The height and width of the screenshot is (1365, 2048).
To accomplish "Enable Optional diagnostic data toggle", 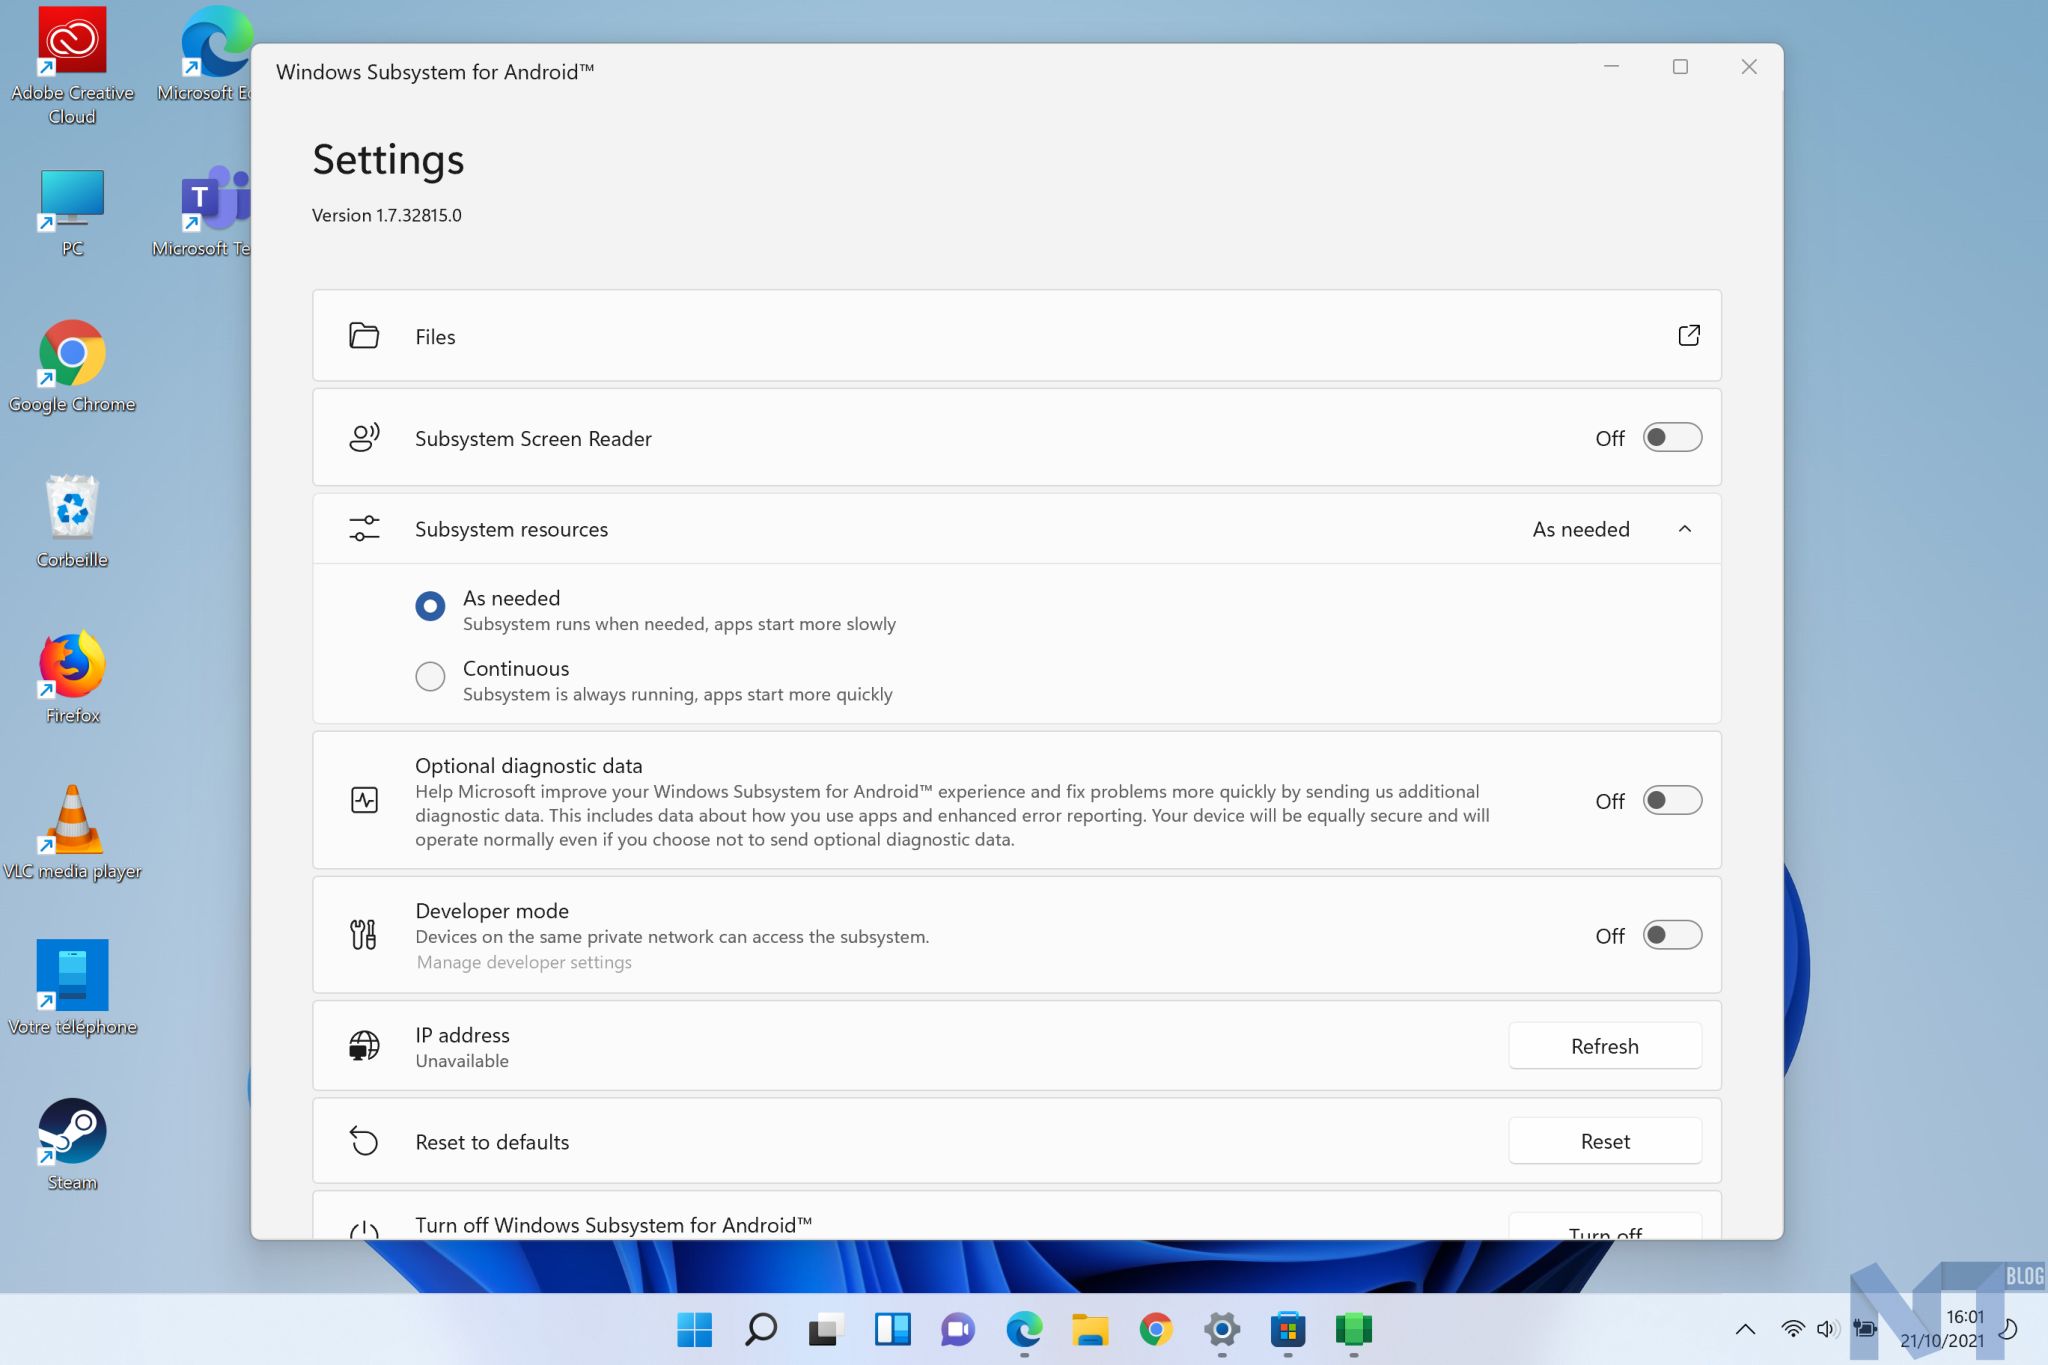I will coord(1672,801).
